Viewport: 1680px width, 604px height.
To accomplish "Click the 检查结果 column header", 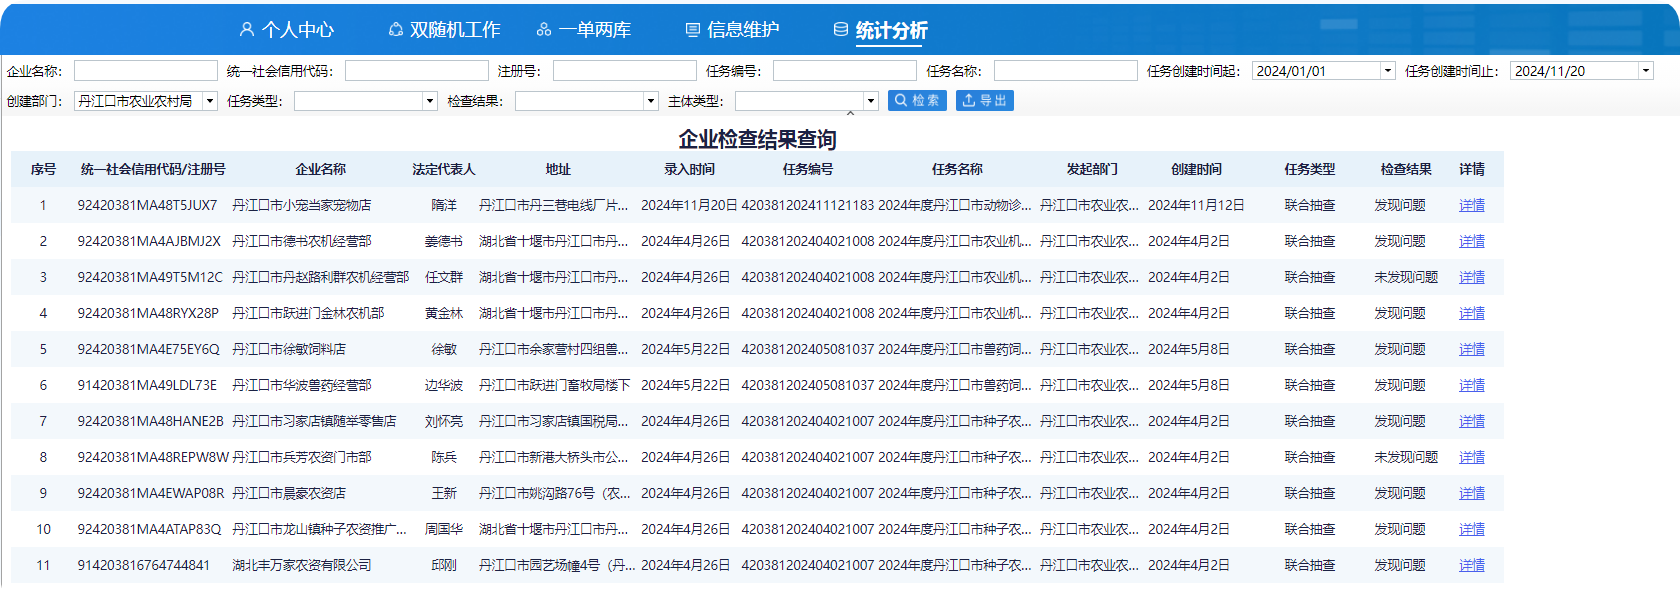I will pos(1406,169).
